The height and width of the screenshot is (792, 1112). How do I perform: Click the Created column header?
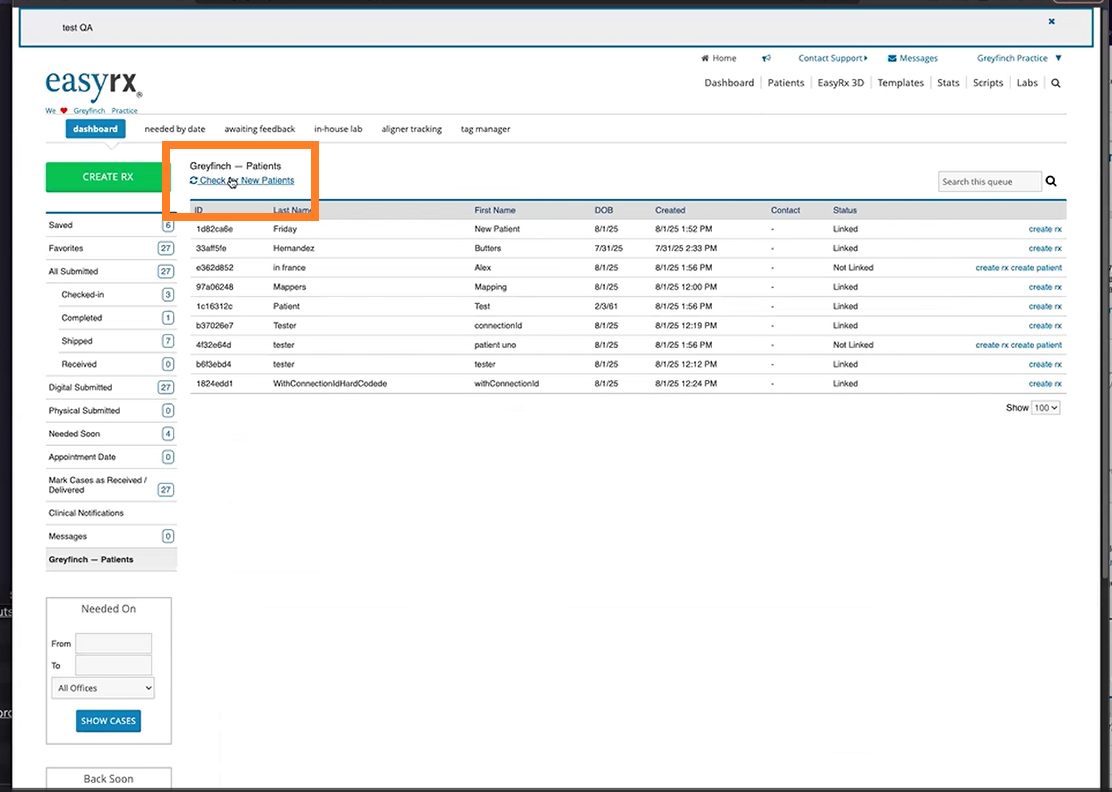[x=670, y=211]
